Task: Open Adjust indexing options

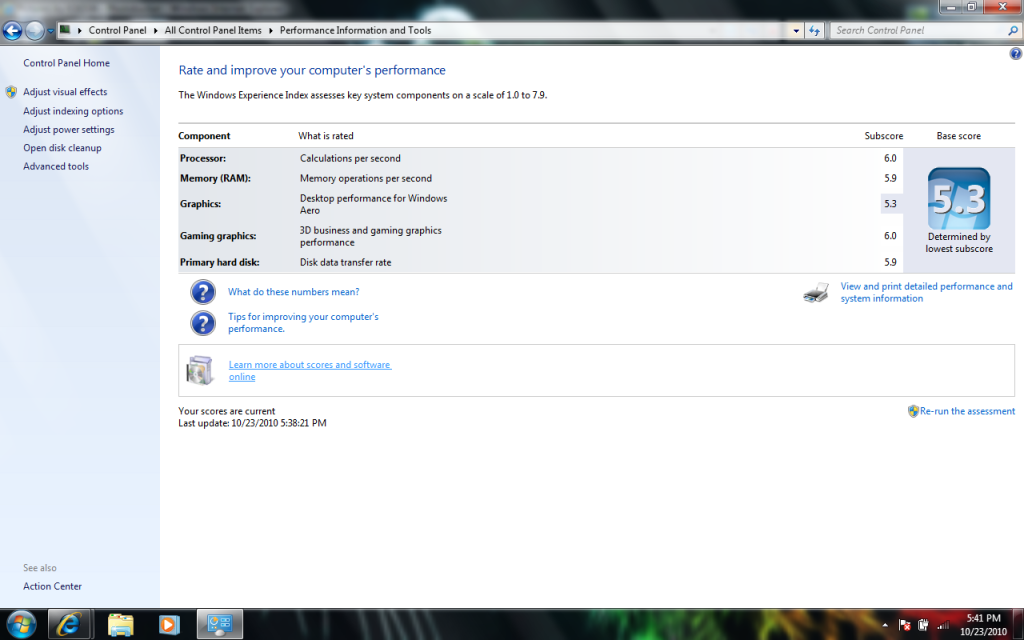Action: tap(73, 111)
